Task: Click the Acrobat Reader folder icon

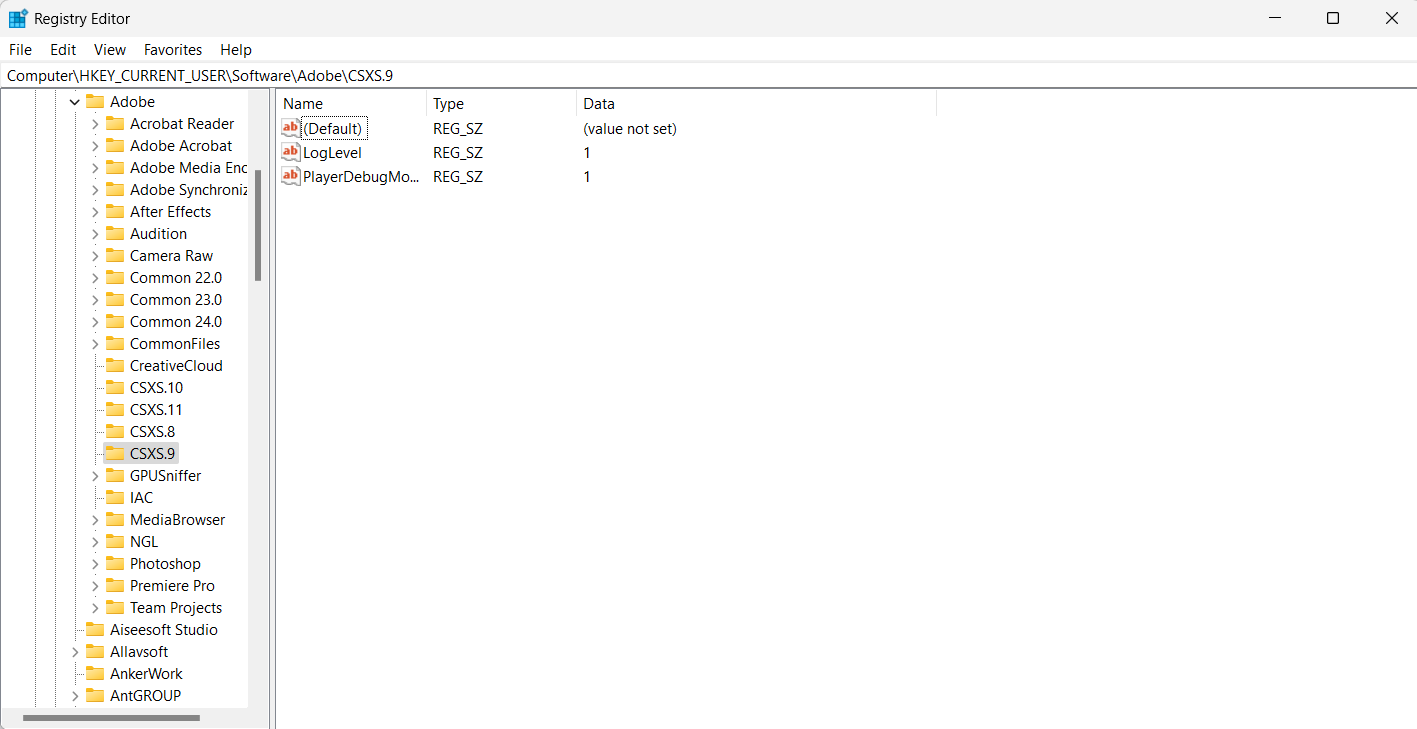Action: 115,124
